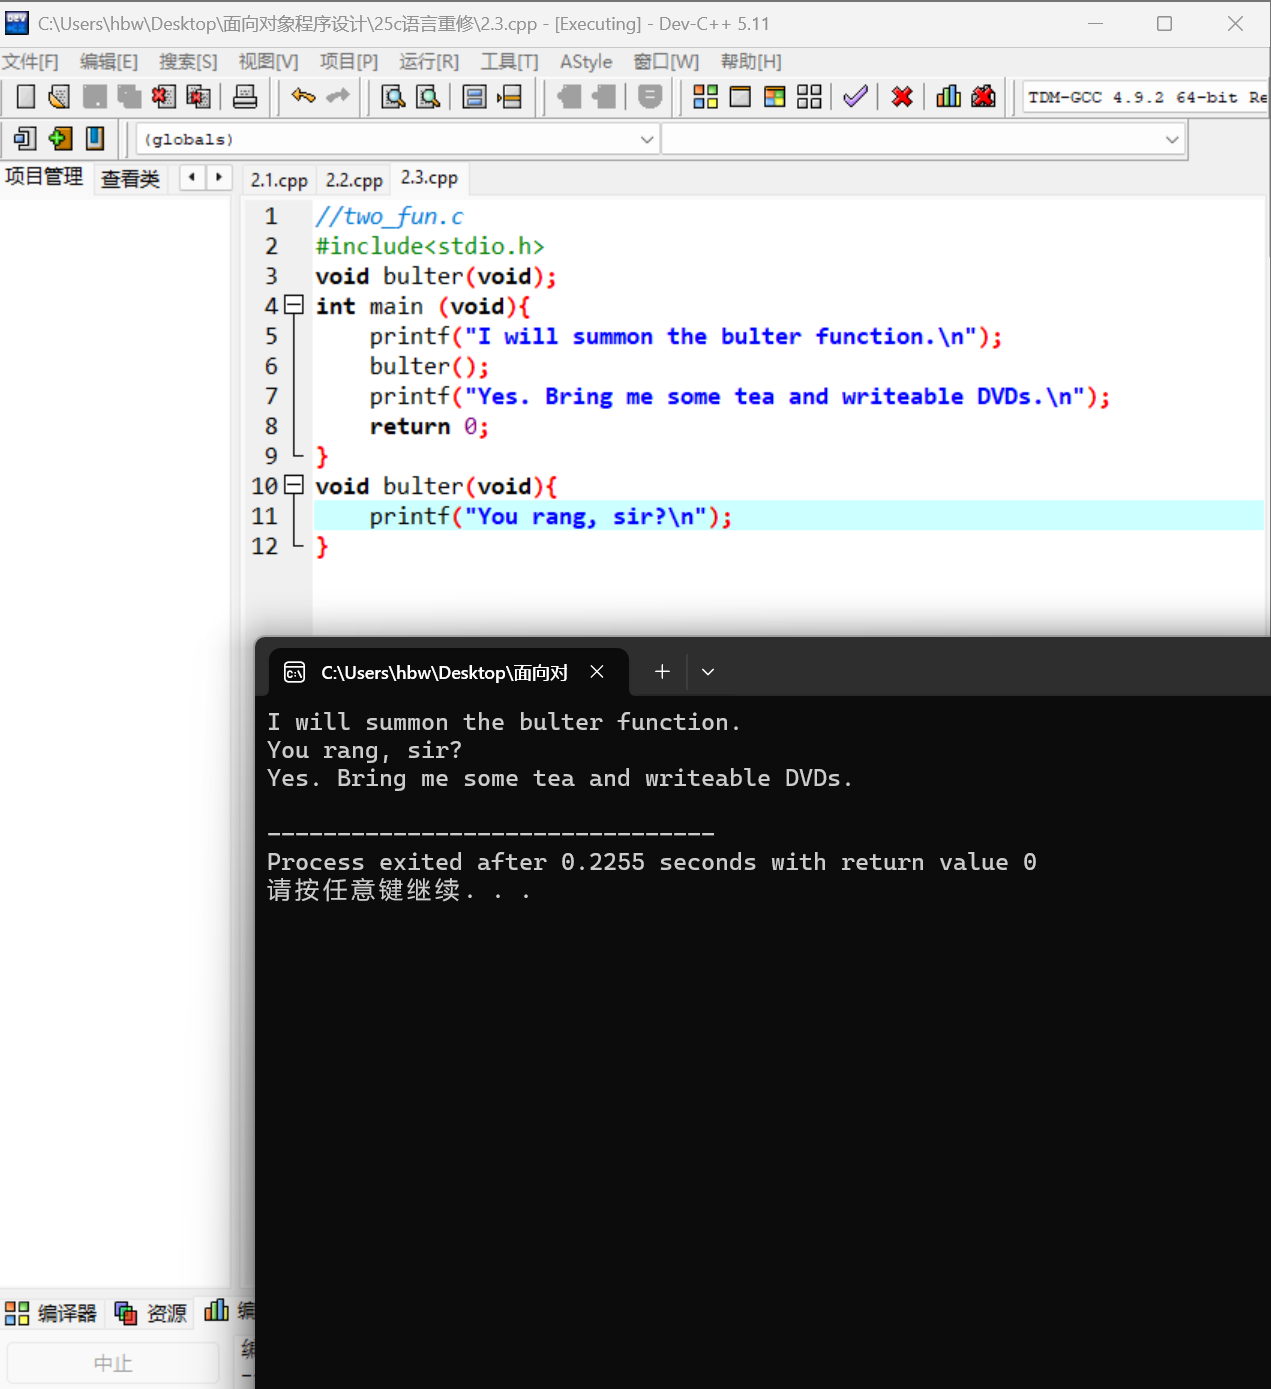Collapse the main function fold at line 4
This screenshot has width=1271, height=1389.
[293, 305]
